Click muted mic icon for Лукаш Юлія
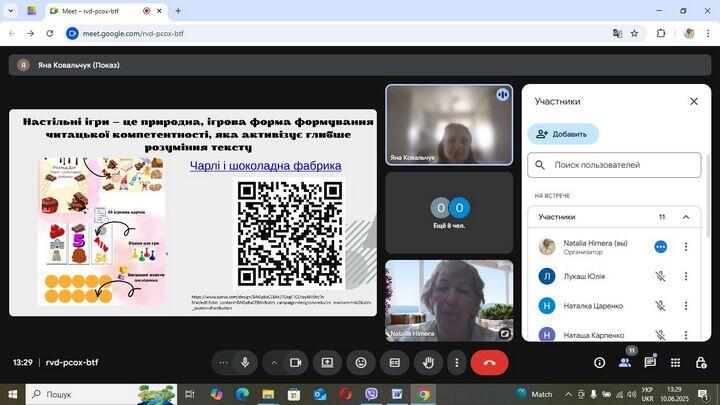The height and width of the screenshot is (405, 720). [660, 276]
